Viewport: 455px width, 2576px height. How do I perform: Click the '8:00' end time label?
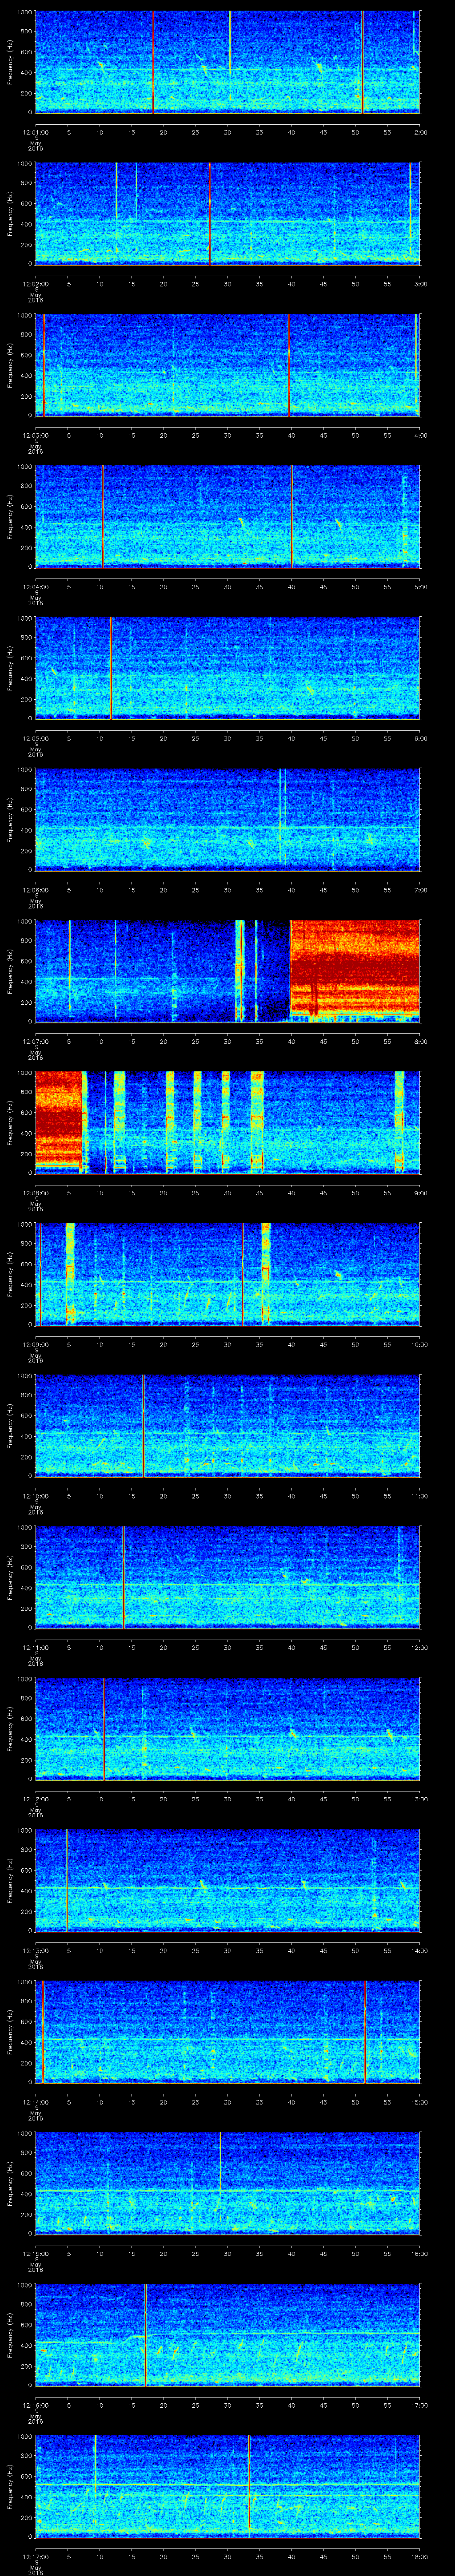pos(420,1041)
